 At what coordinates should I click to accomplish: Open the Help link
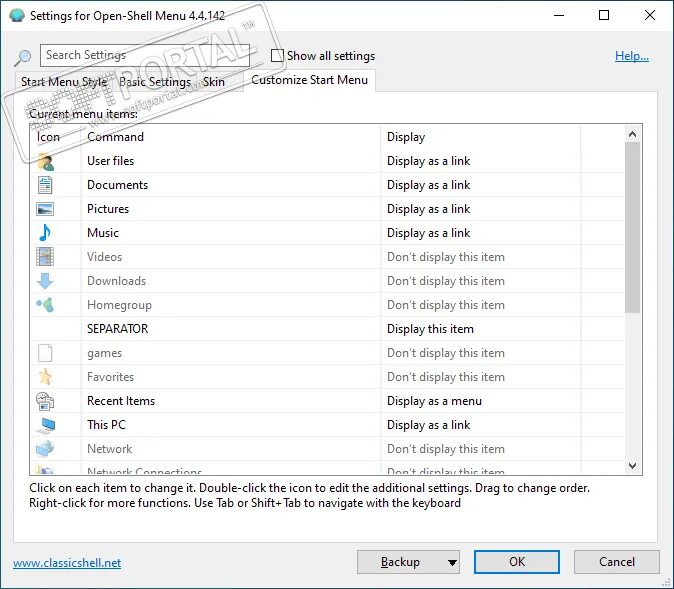pos(631,56)
